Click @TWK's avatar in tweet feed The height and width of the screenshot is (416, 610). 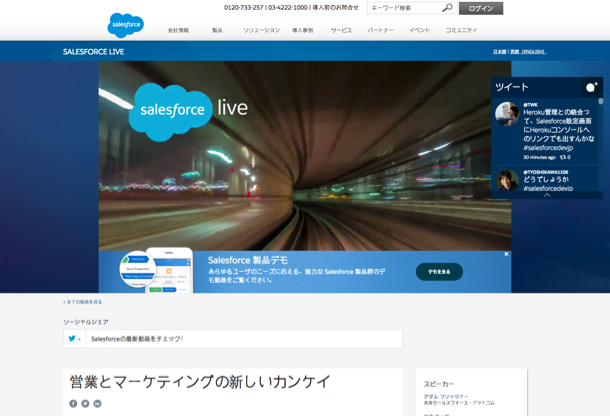pos(507,113)
